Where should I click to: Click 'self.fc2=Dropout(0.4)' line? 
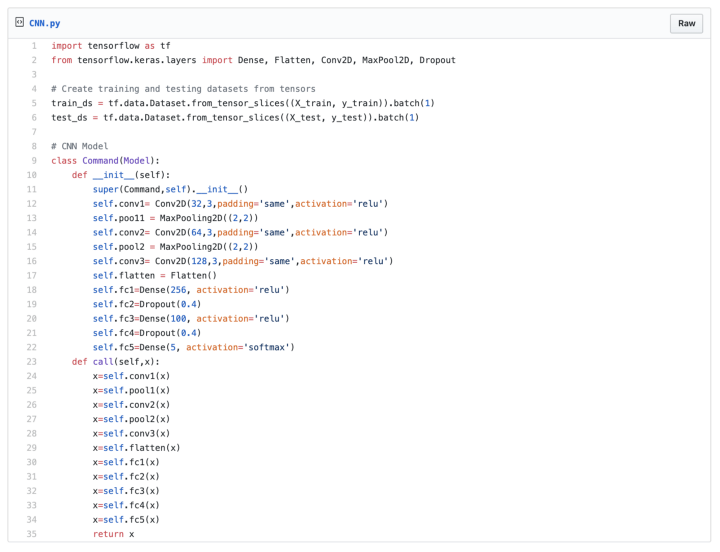(147, 304)
